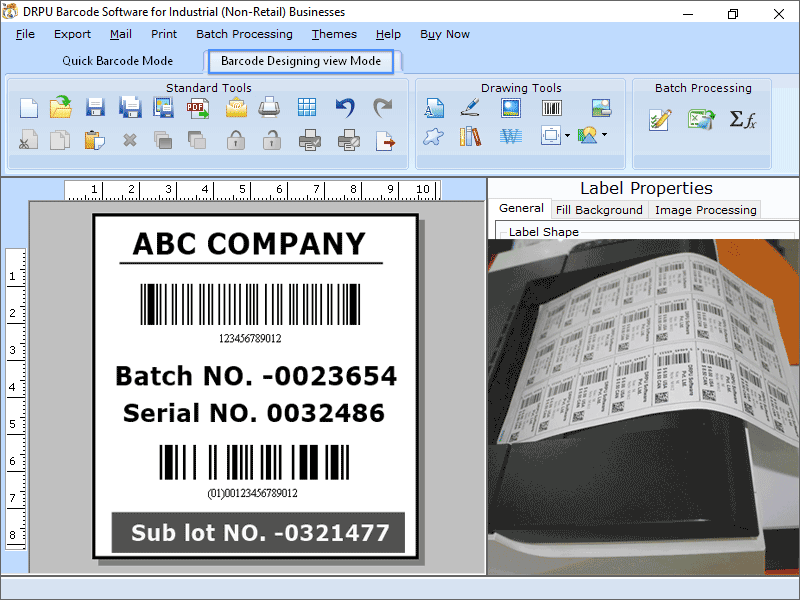Open the Help menu
Viewport: 800px width, 600px height.
coord(388,34)
